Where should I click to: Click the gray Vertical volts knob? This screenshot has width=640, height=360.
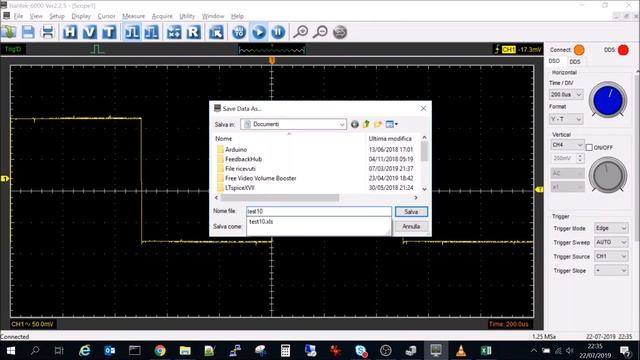(x=608, y=175)
